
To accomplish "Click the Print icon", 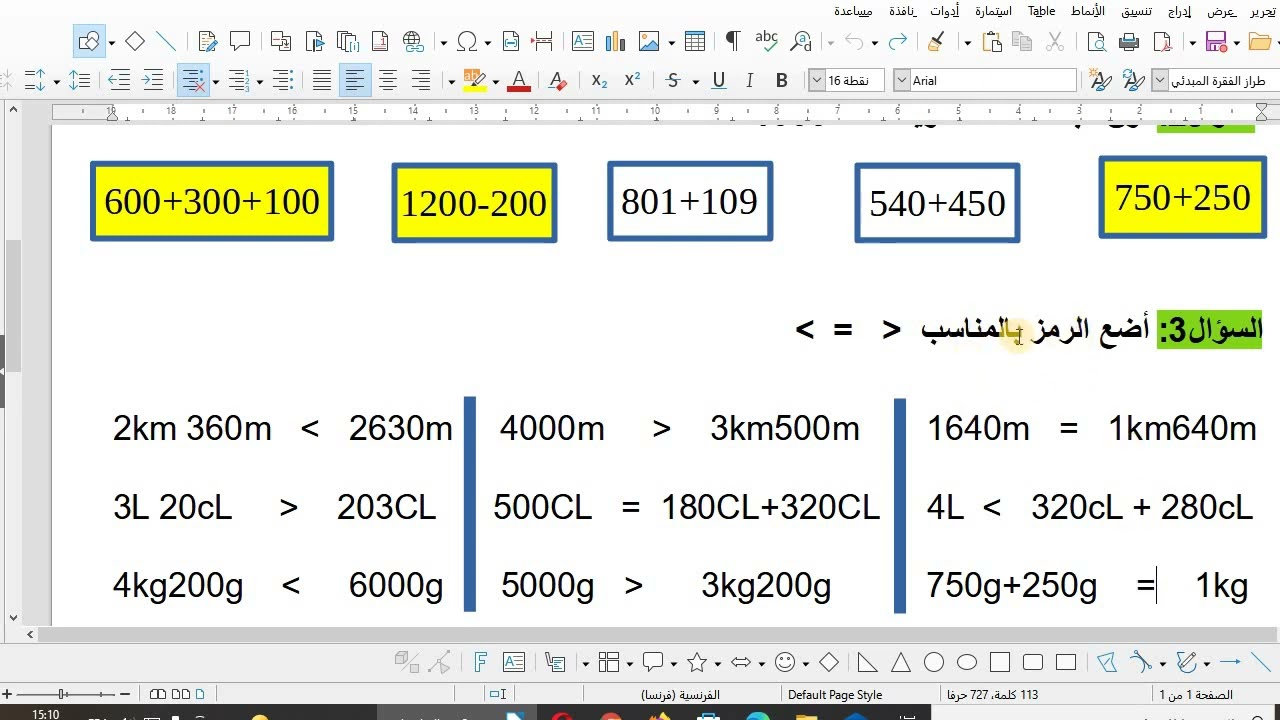I will (x=1130, y=42).
